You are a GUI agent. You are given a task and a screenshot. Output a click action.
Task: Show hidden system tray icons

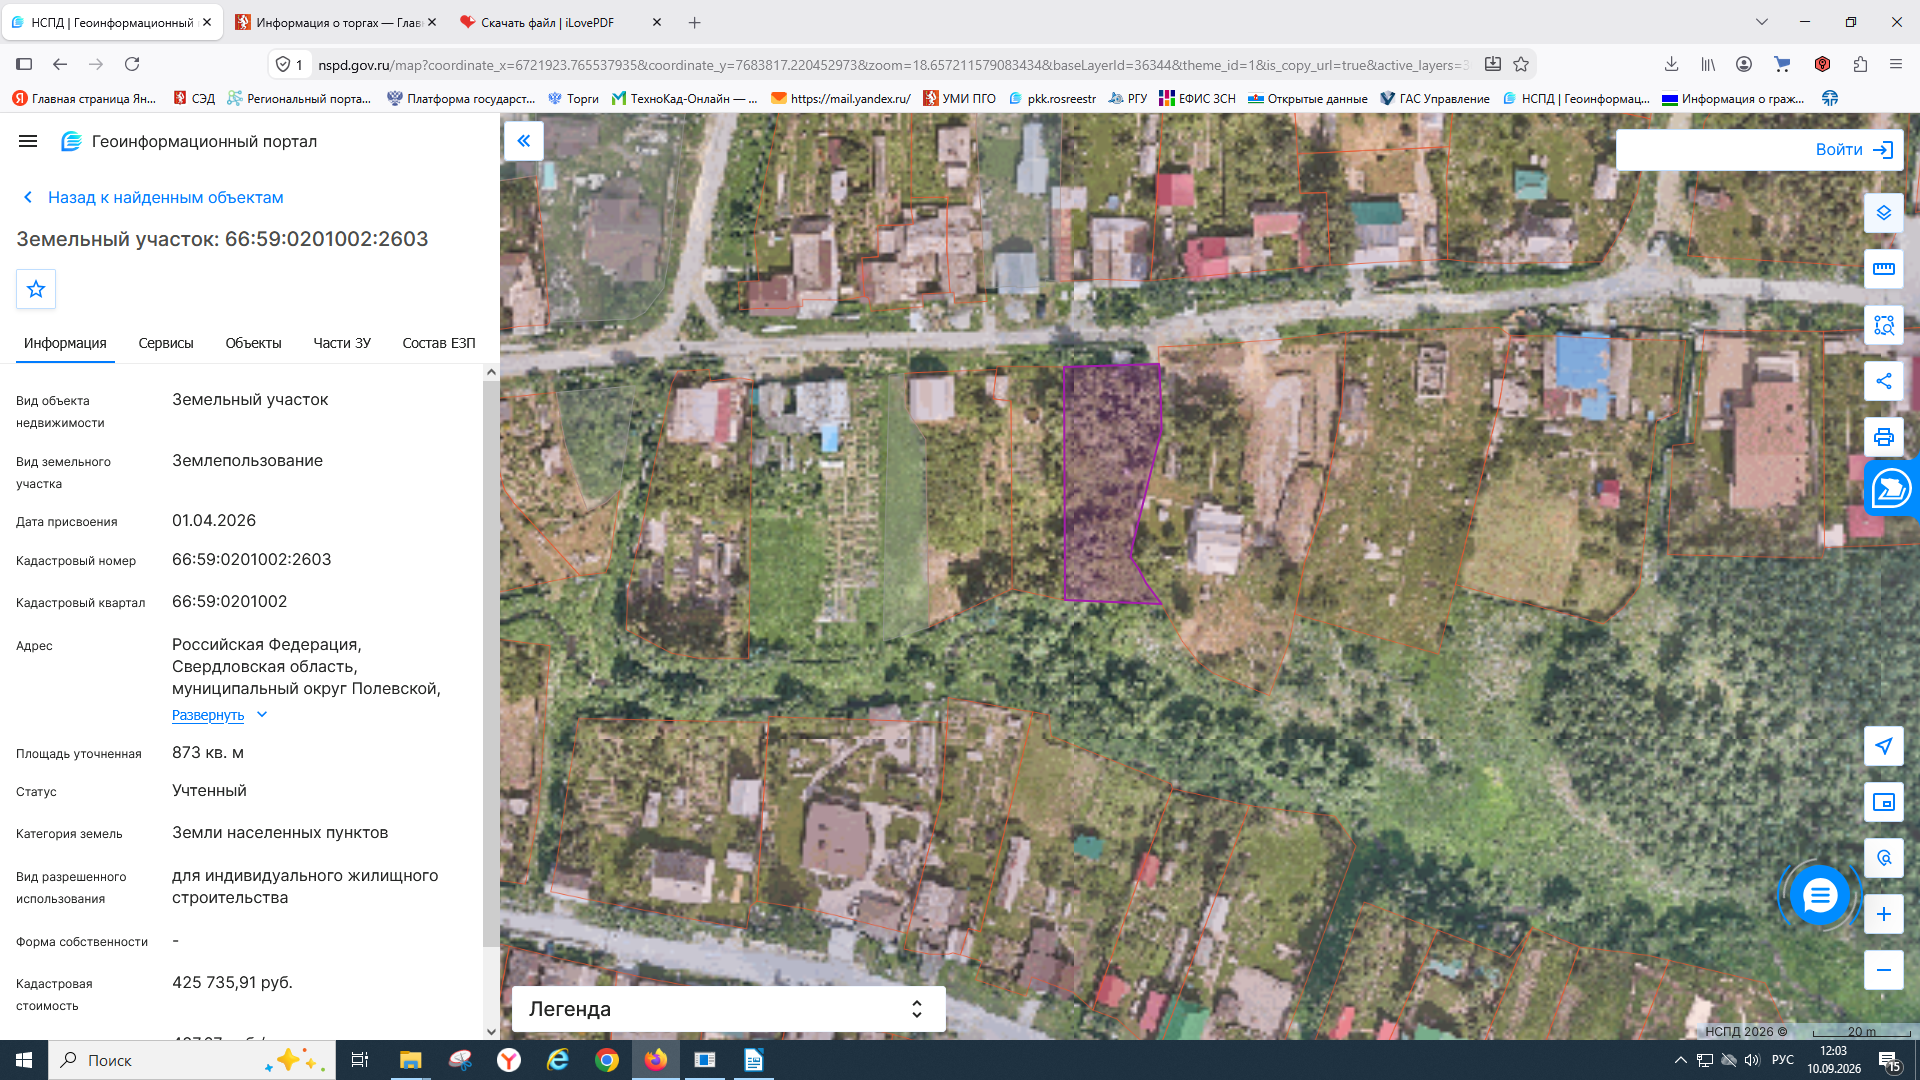pos(1680,1060)
